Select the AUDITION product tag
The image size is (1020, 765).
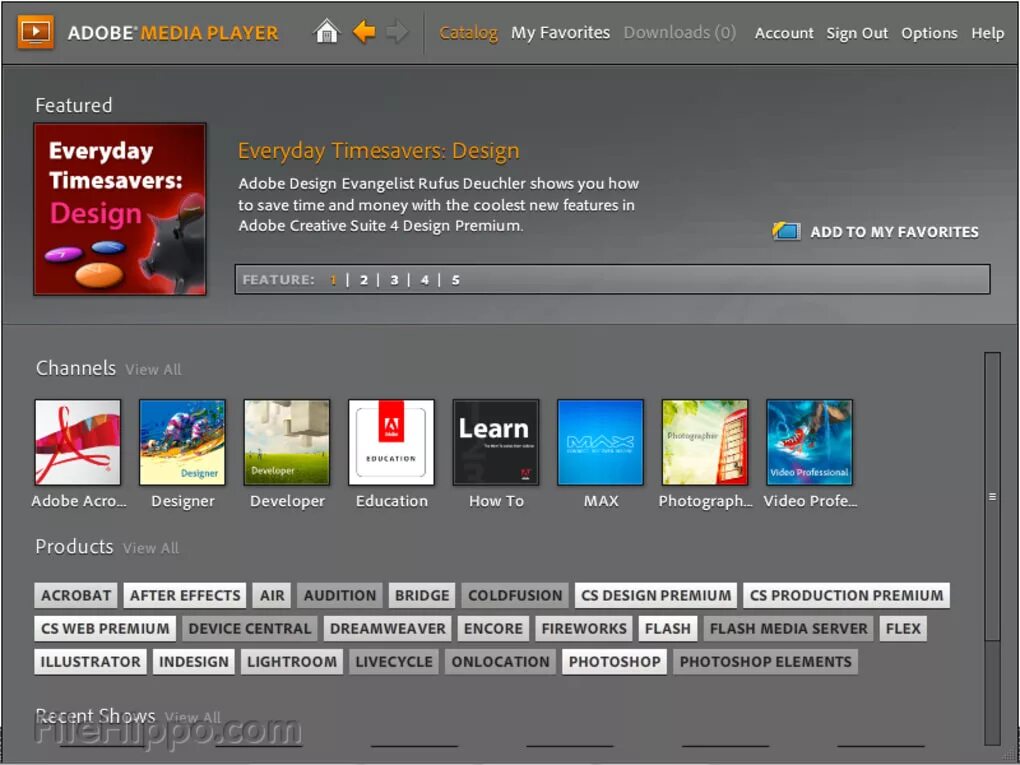[340, 595]
